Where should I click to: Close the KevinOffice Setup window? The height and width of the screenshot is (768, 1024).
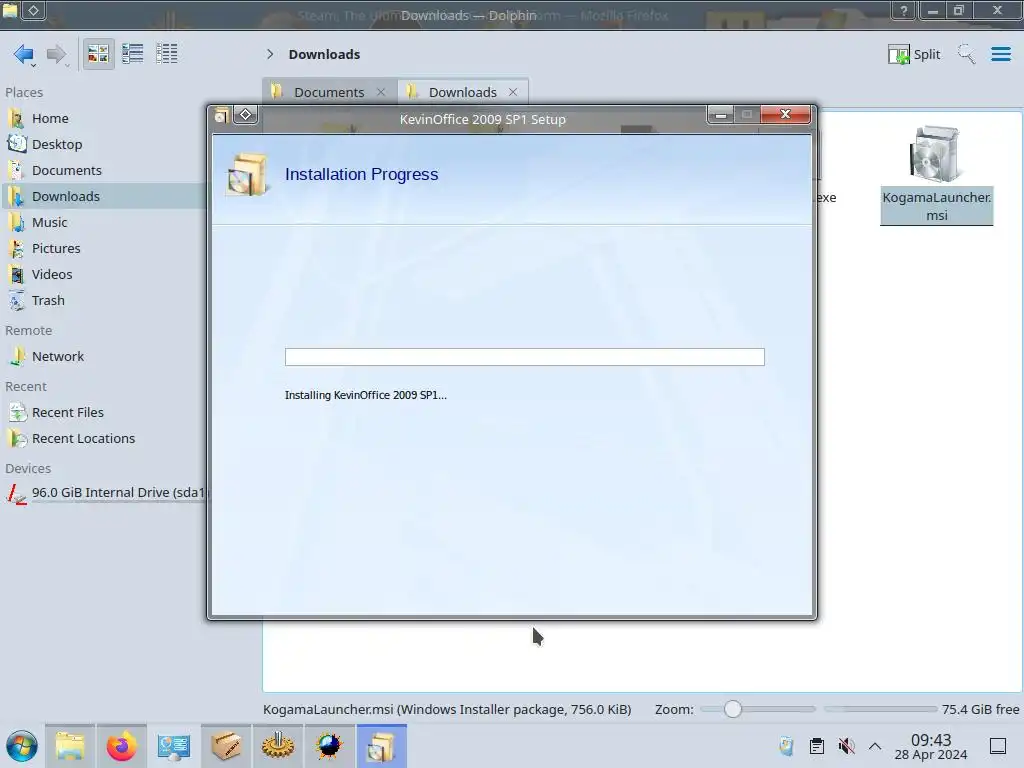tap(786, 115)
